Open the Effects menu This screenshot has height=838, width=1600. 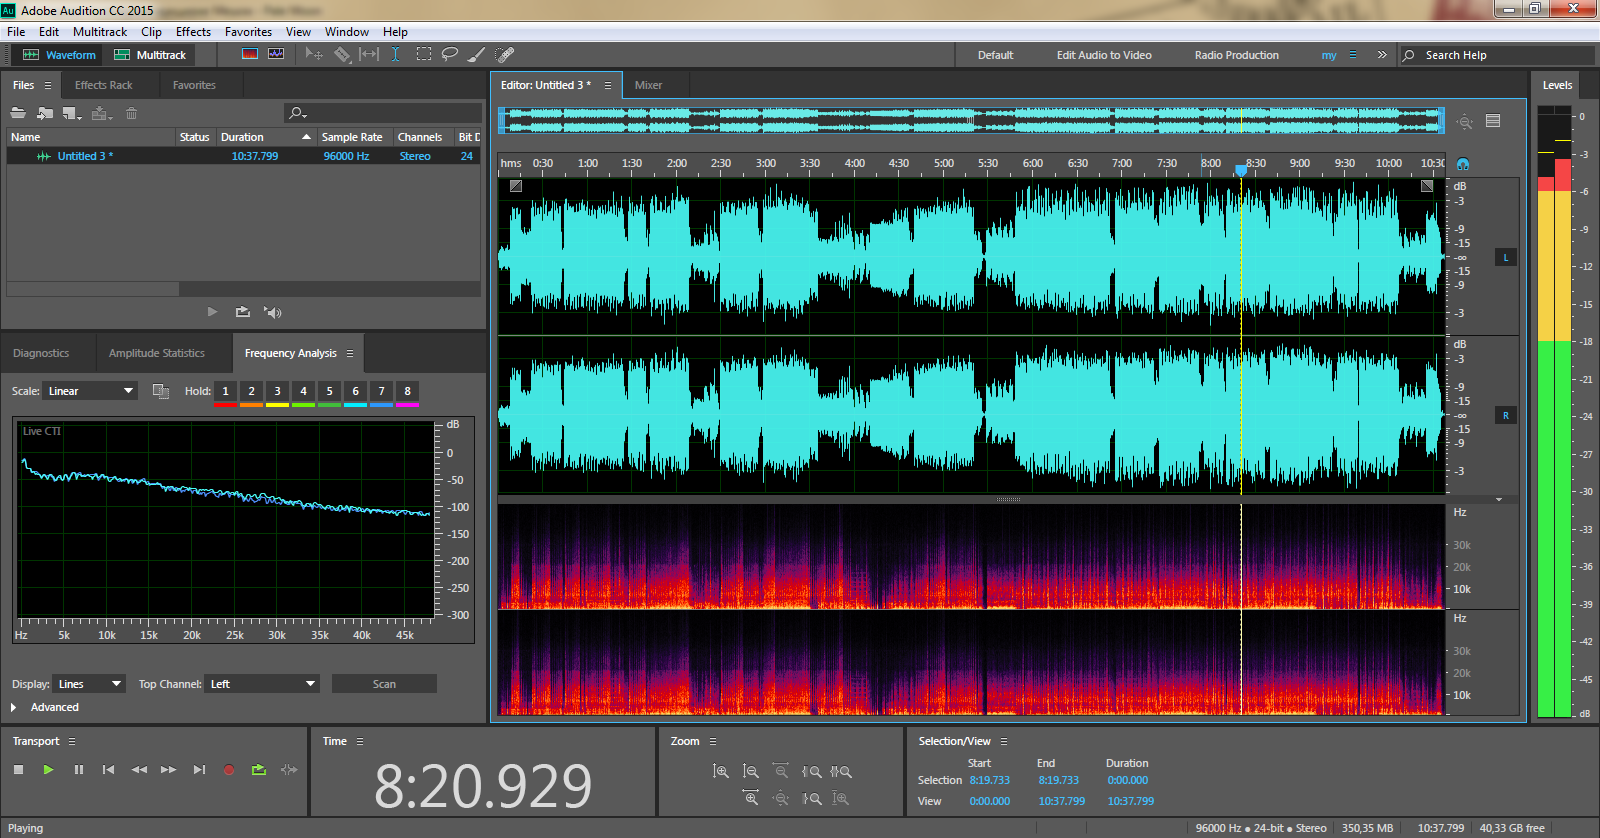[x=193, y=32]
